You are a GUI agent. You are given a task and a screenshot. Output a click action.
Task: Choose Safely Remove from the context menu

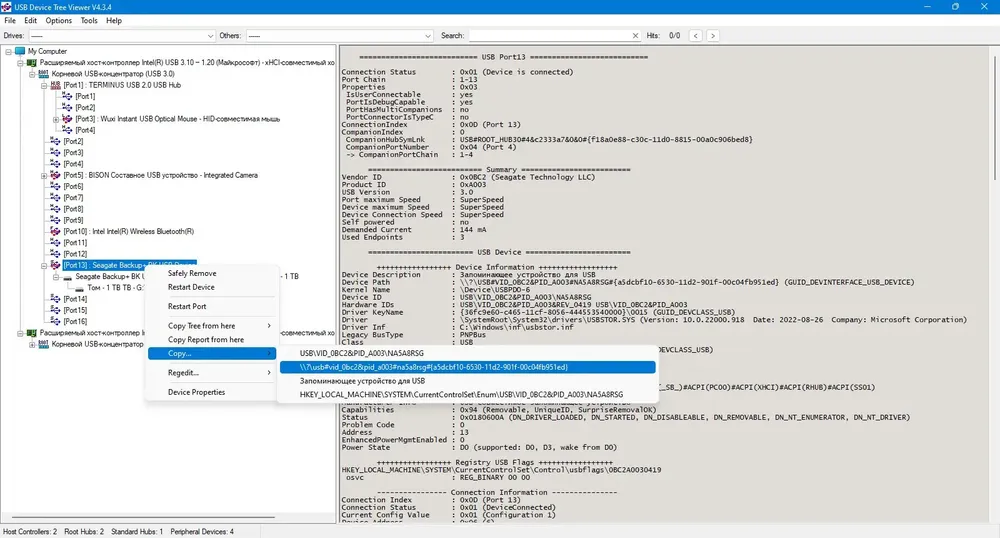tap(192, 273)
